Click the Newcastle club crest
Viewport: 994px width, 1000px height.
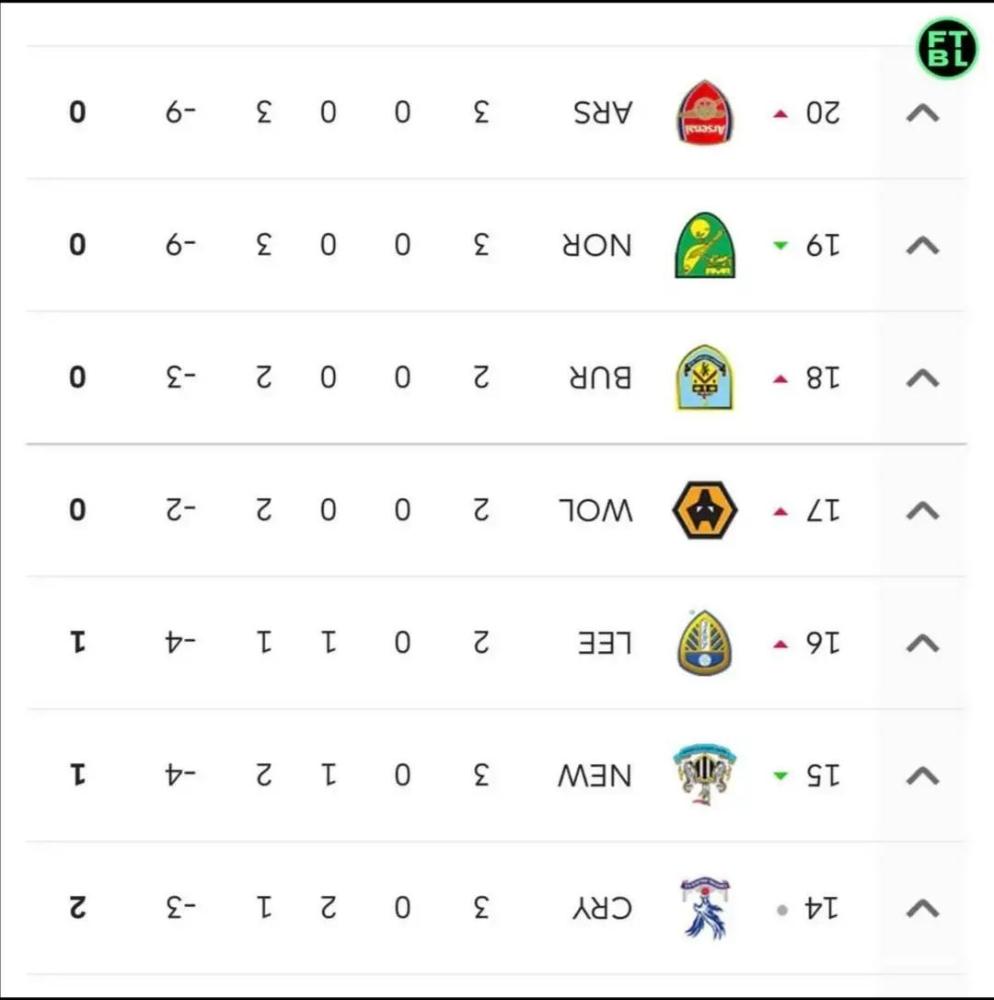705,775
